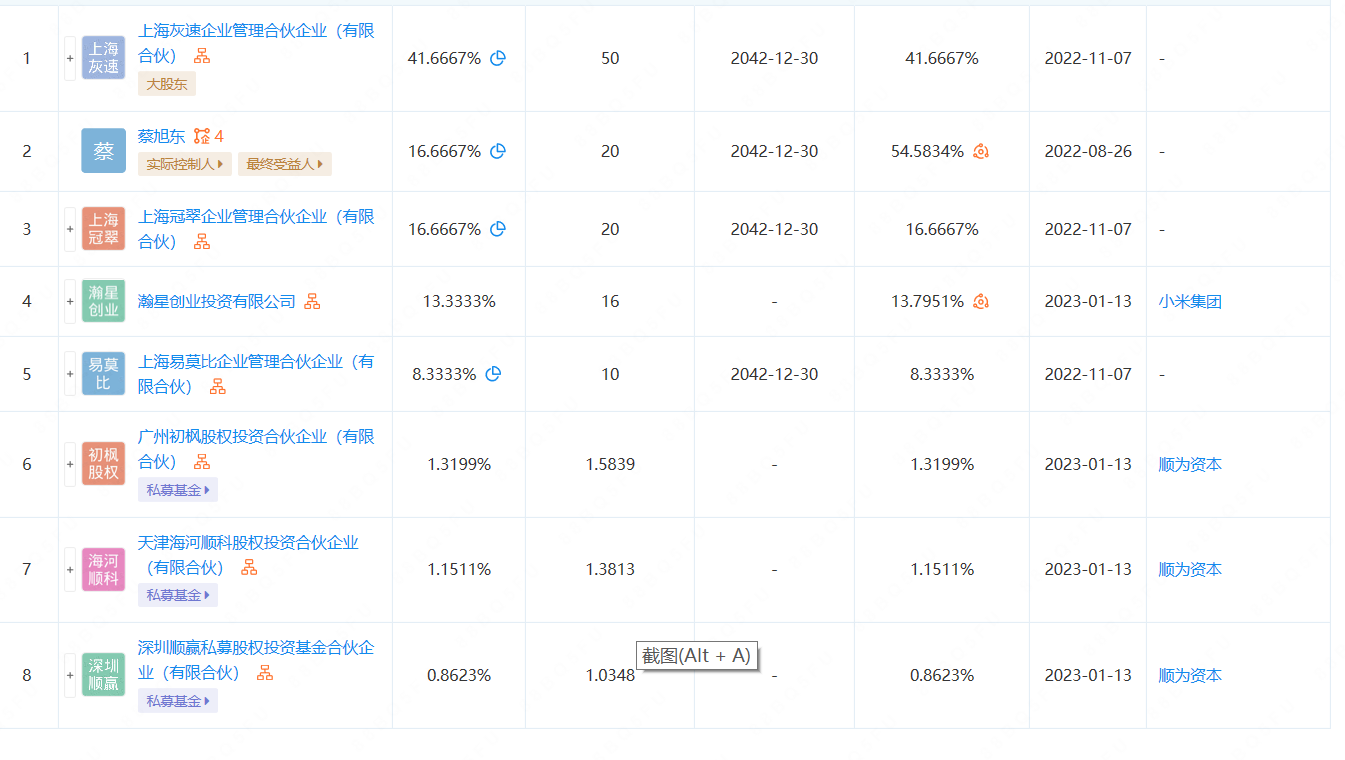The height and width of the screenshot is (760, 1345).
Task: Open the 实际控制人 tag dropdown
Action: coord(185,164)
